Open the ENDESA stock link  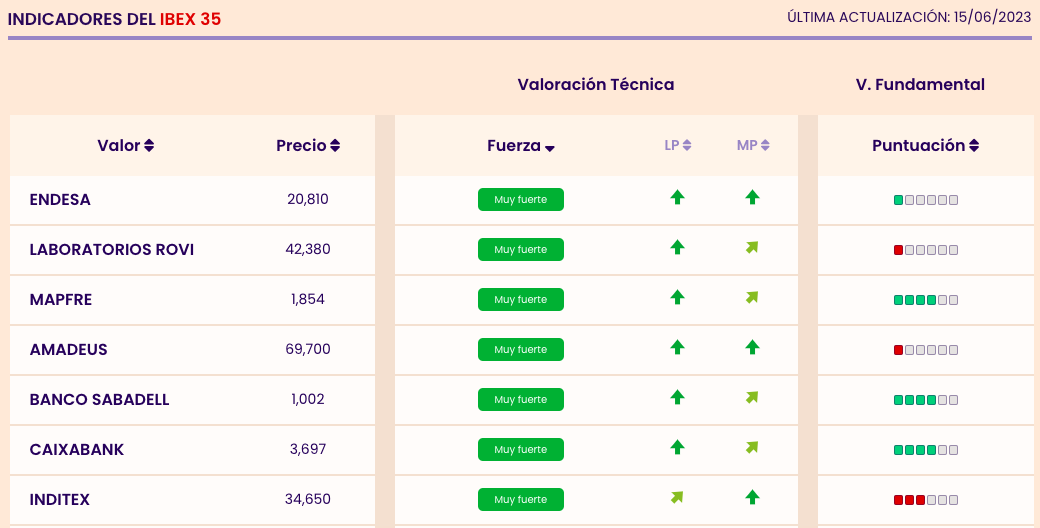tap(60, 200)
